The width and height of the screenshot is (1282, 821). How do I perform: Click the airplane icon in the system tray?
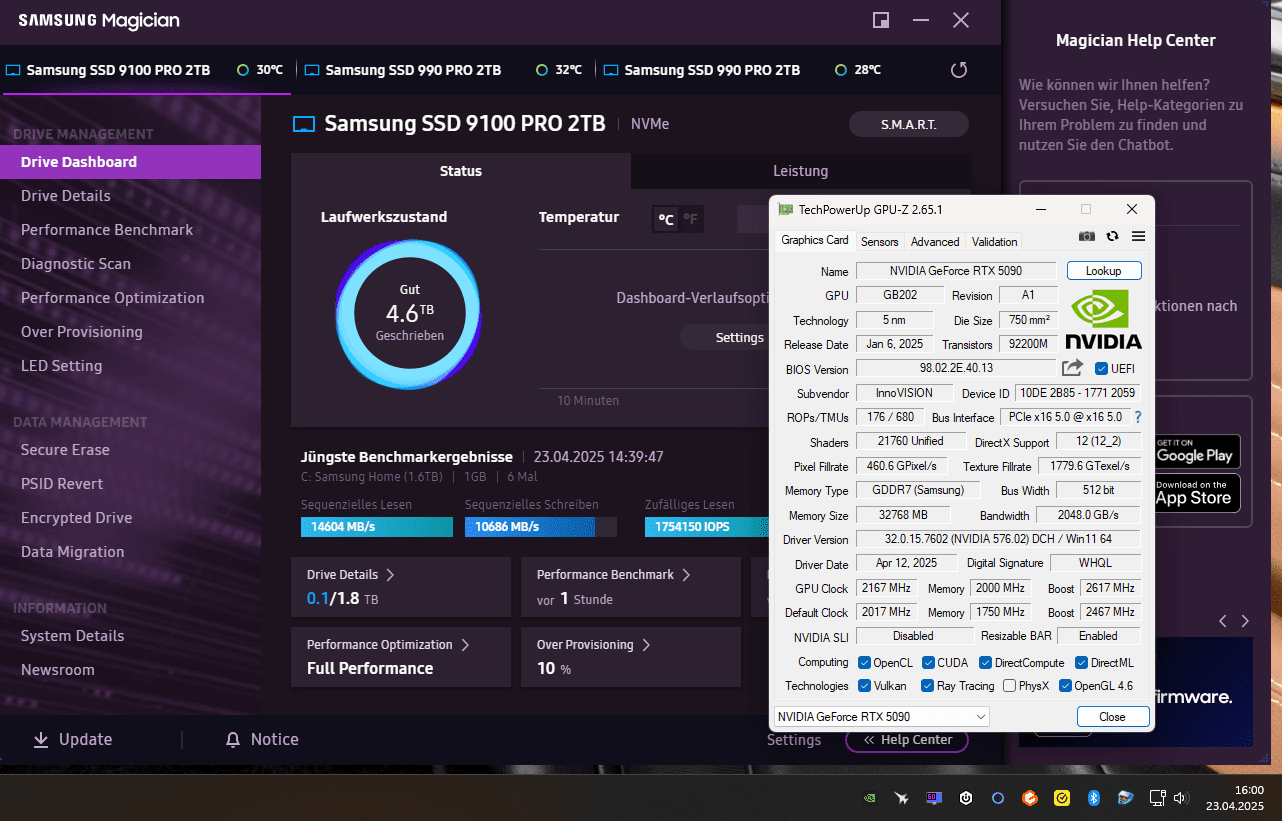click(x=902, y=798)
